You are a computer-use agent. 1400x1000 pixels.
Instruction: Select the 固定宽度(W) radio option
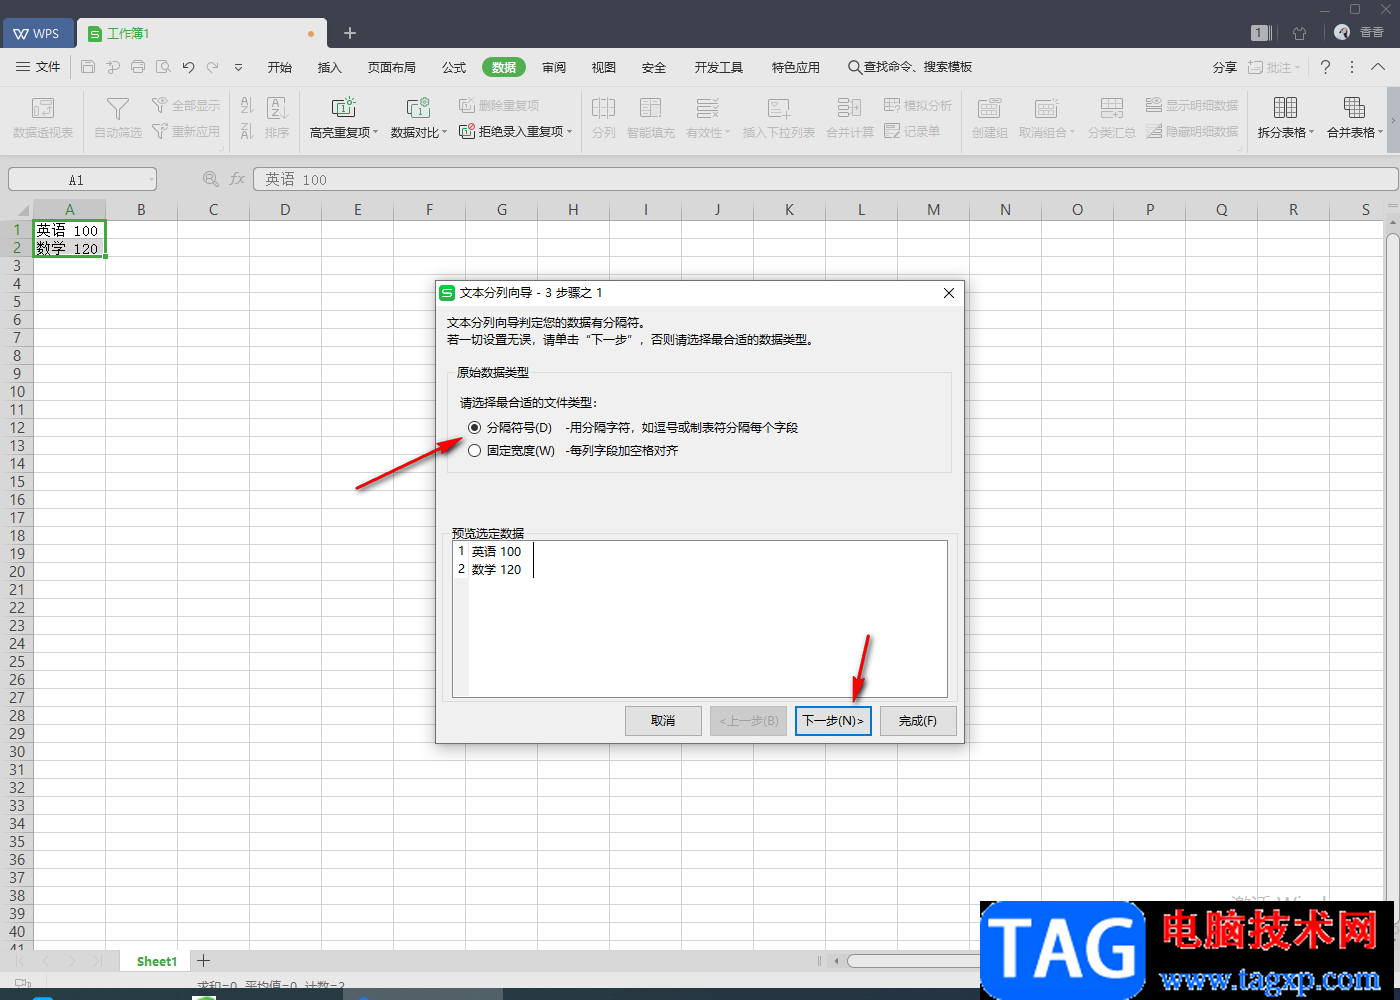474,450
